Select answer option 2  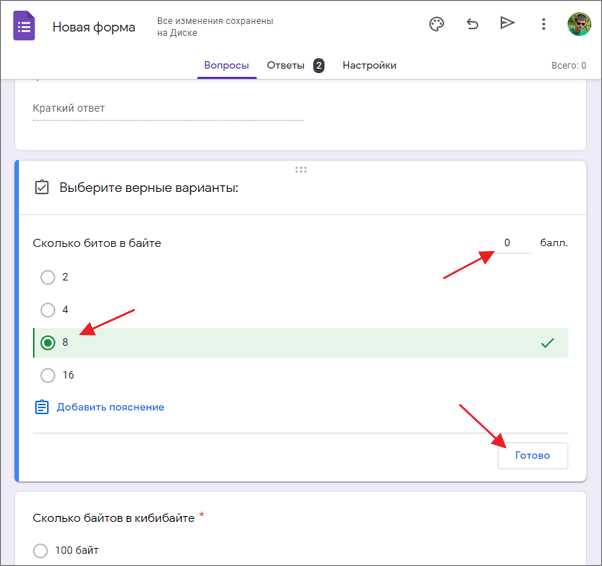click(48, 277)
